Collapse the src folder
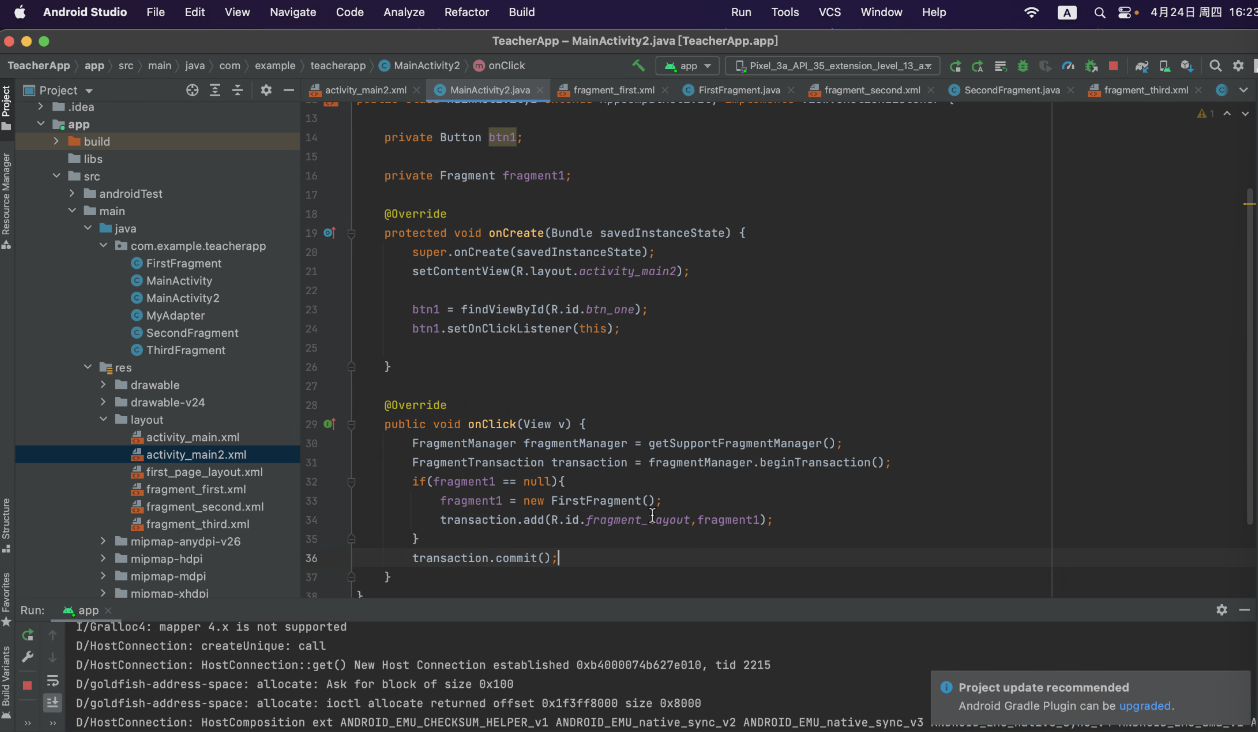1258x732 pixels. click(x=56, y=176)
